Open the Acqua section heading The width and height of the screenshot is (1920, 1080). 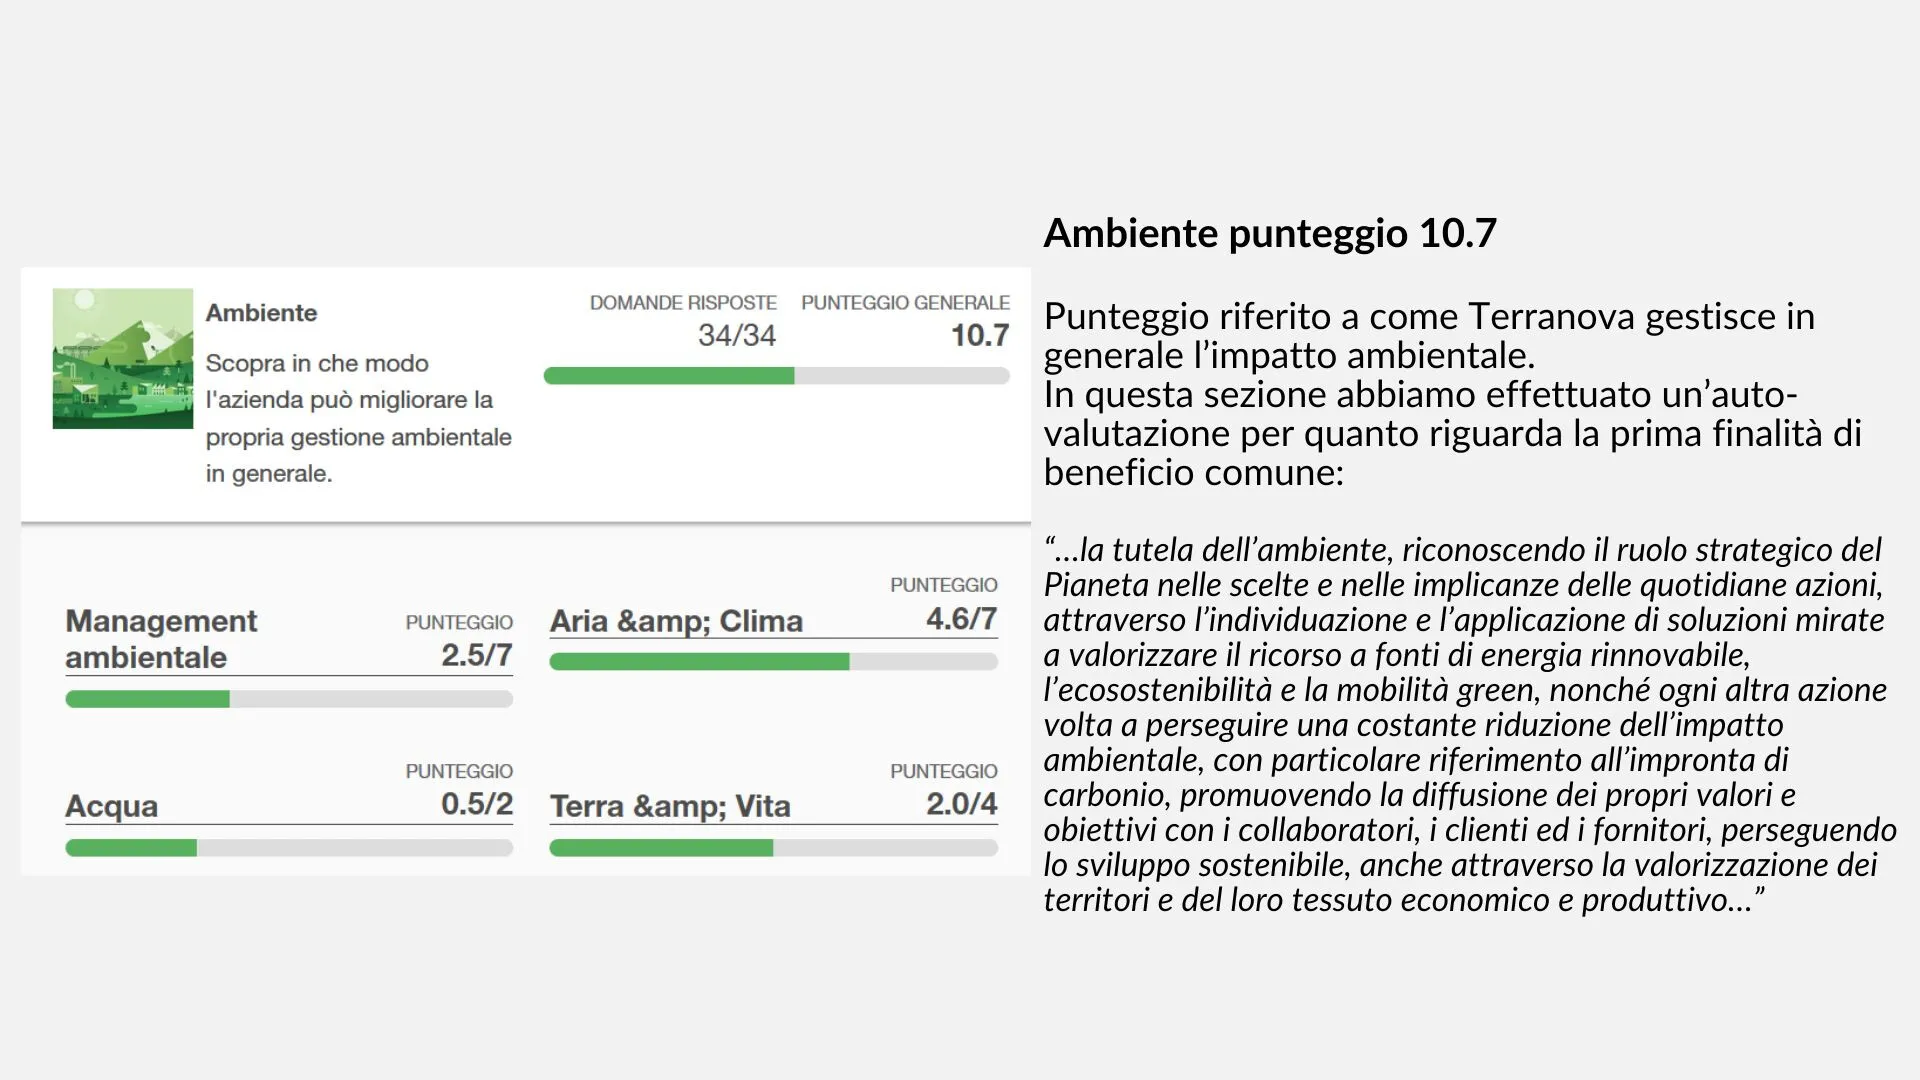point(112,806)
